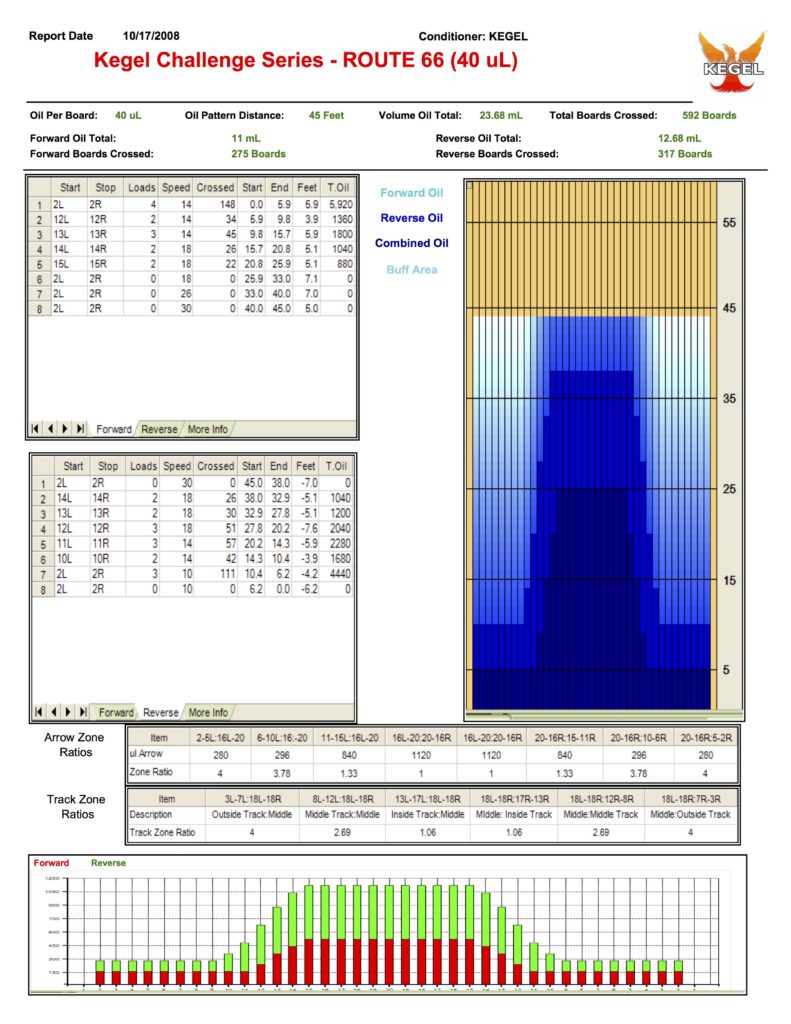Viewport: 791px width, 1024px height.
Task: Click the Buff Area legend label
Action: pyautogui.click(x=412, y=270)
